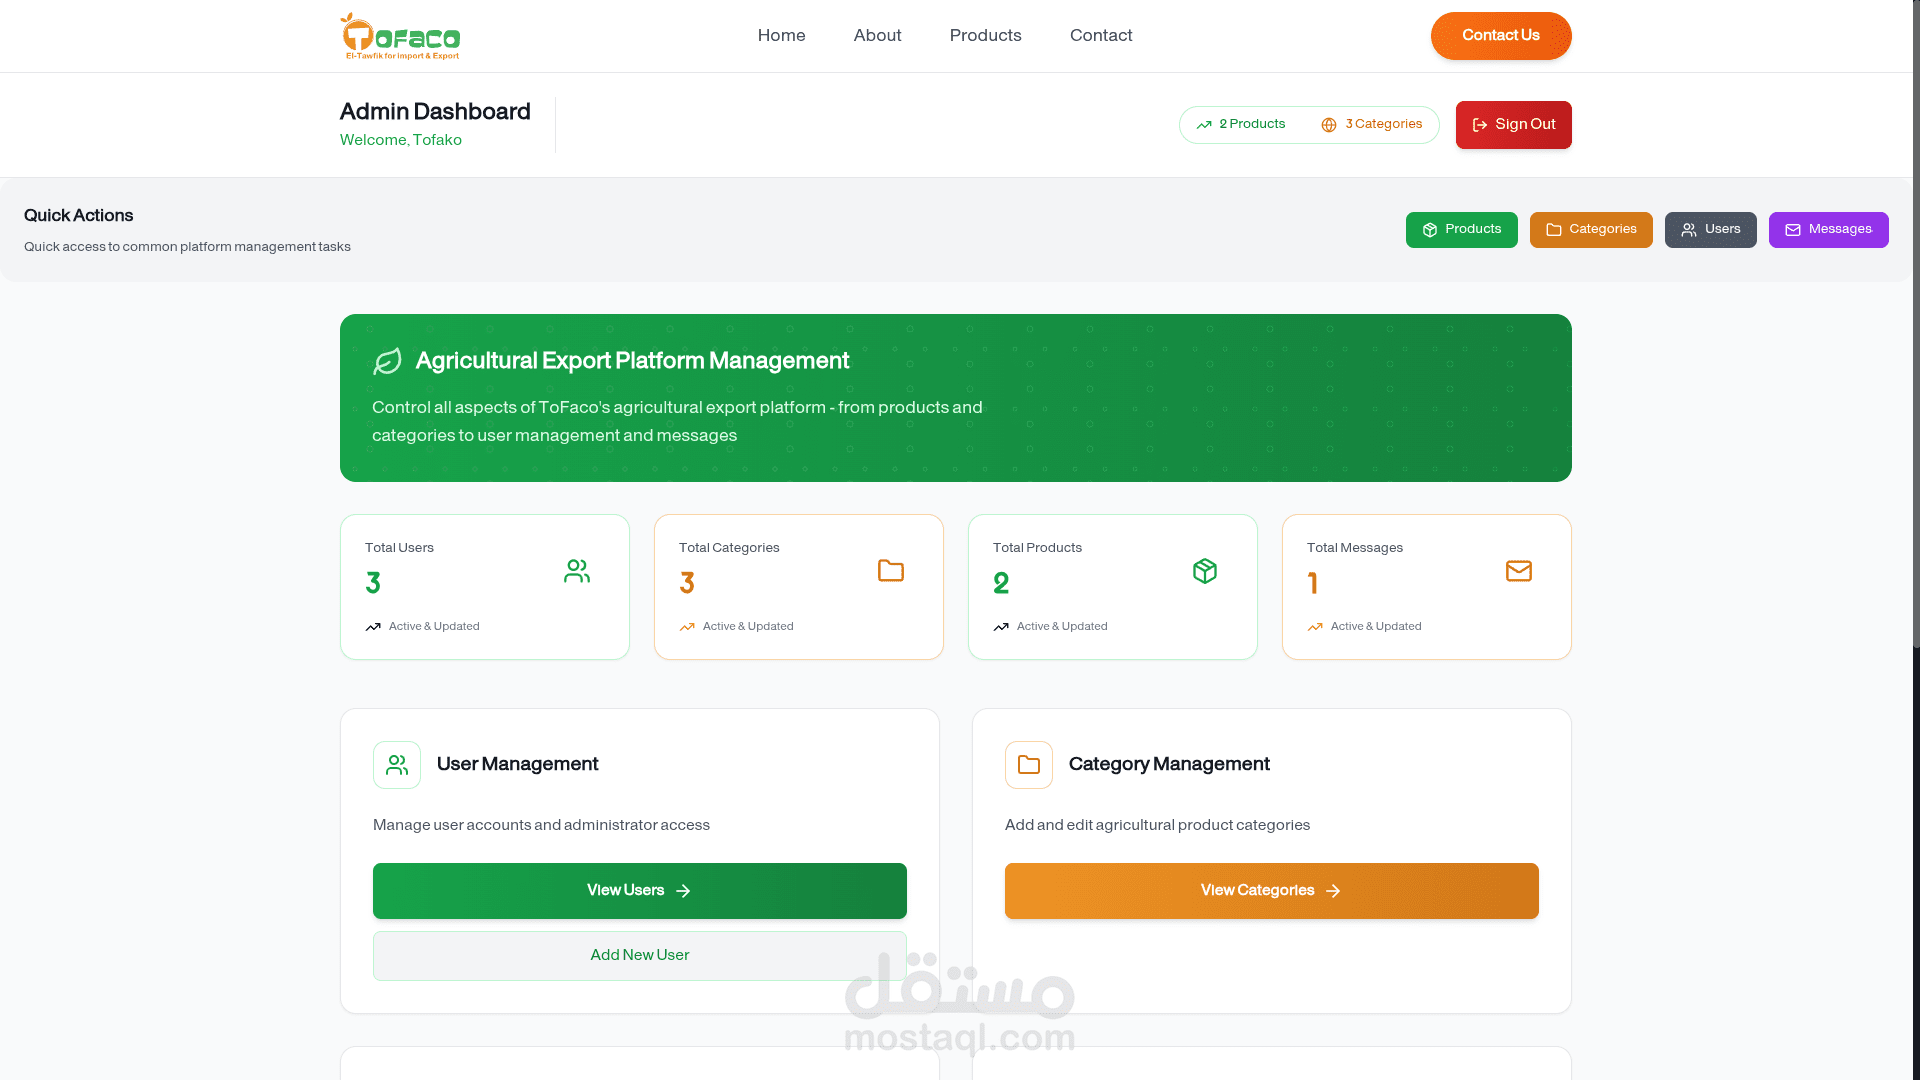
Task: Click the leaf icon in the green banner
Action: coord(387,361)
